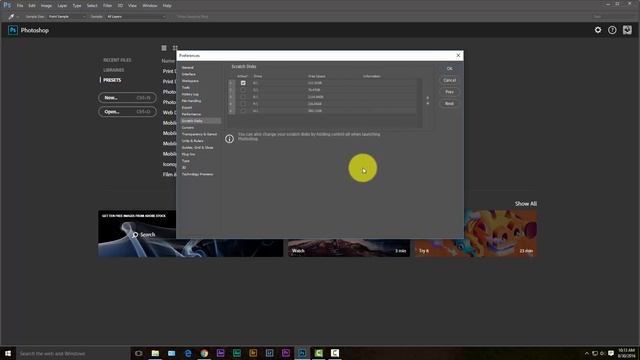This screenshot has width=640, height=360.
Task: Enable scratch disk number 3 checkbox
Action: click(x=243, y=97)
